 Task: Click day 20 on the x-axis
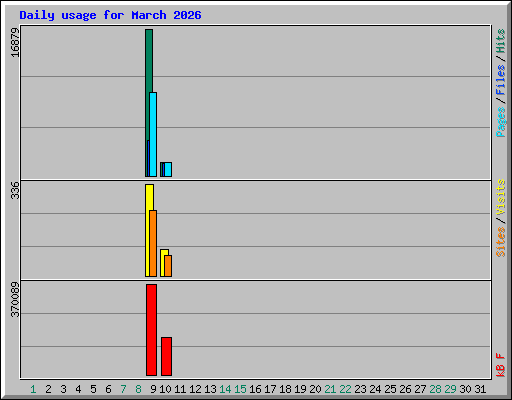click(x=315, y=389)
